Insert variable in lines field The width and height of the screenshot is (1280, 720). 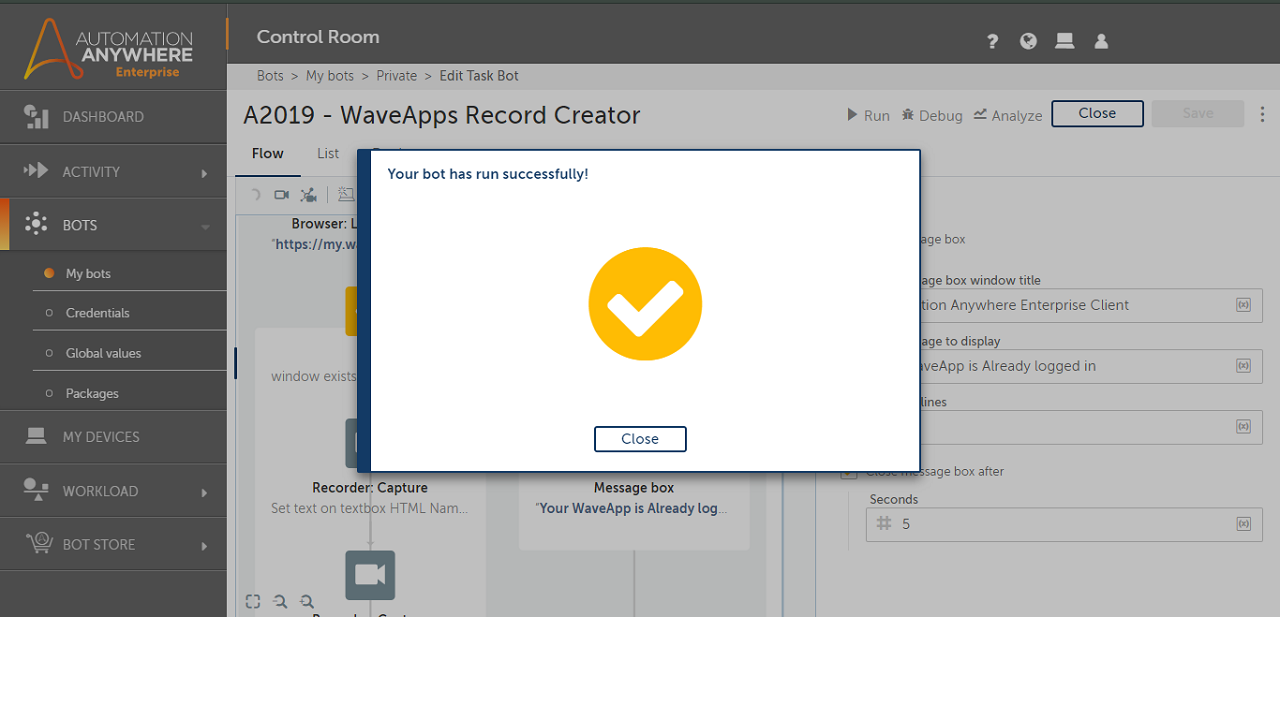point(1243,427)
